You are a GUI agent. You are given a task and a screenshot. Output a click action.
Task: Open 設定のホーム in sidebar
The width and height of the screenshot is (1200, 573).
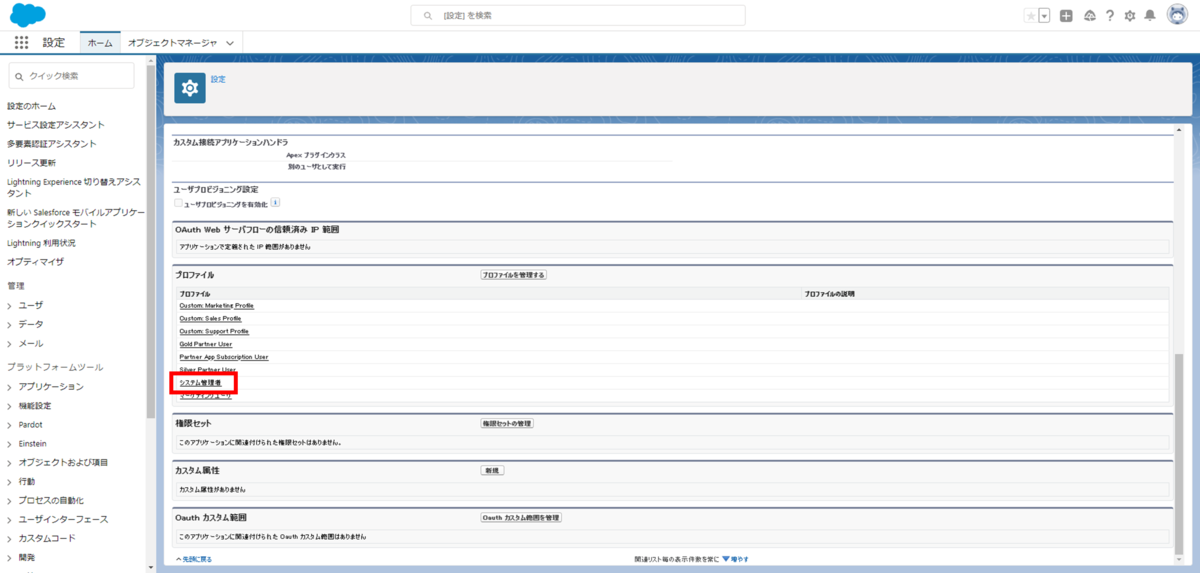[x=31, y=106]
